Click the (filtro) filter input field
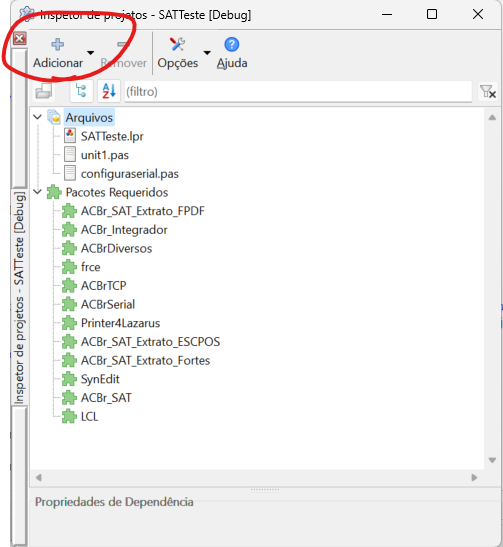 coord(298,91)
